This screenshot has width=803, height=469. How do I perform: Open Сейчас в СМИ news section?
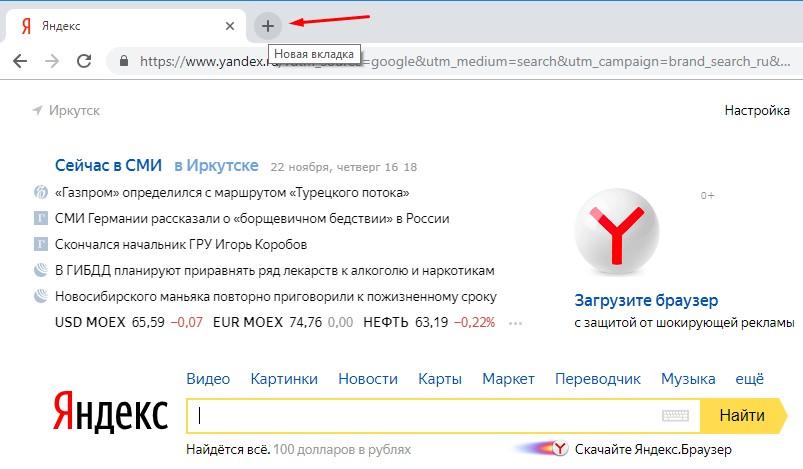[x=108, y=165]
